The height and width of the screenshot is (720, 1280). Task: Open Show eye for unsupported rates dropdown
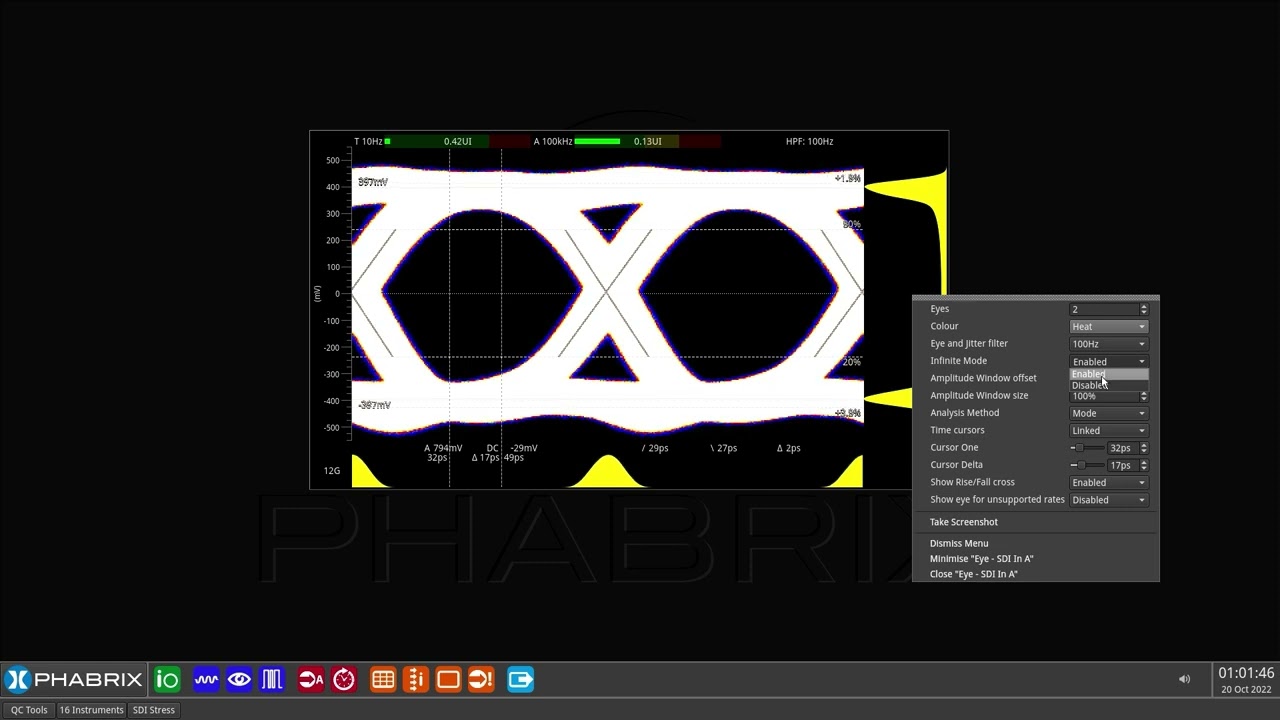pos(1108,500)
